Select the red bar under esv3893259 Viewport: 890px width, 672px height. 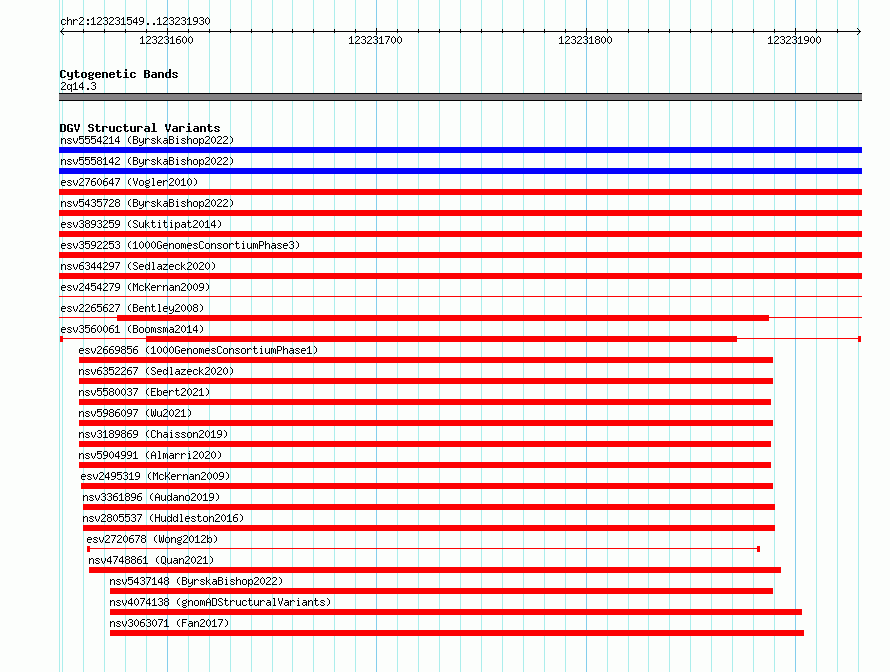[460, 234]
